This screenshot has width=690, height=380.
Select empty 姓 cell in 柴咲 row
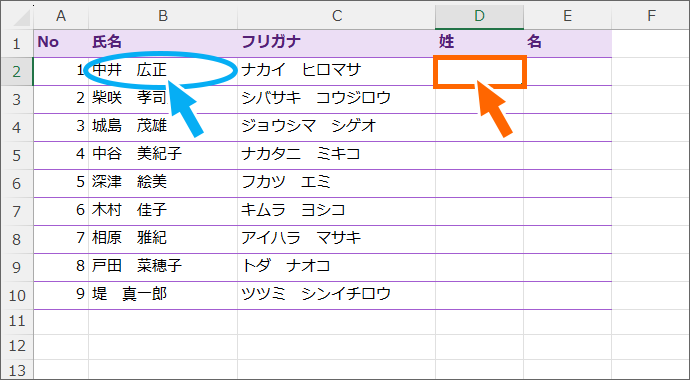coord(479,100)
